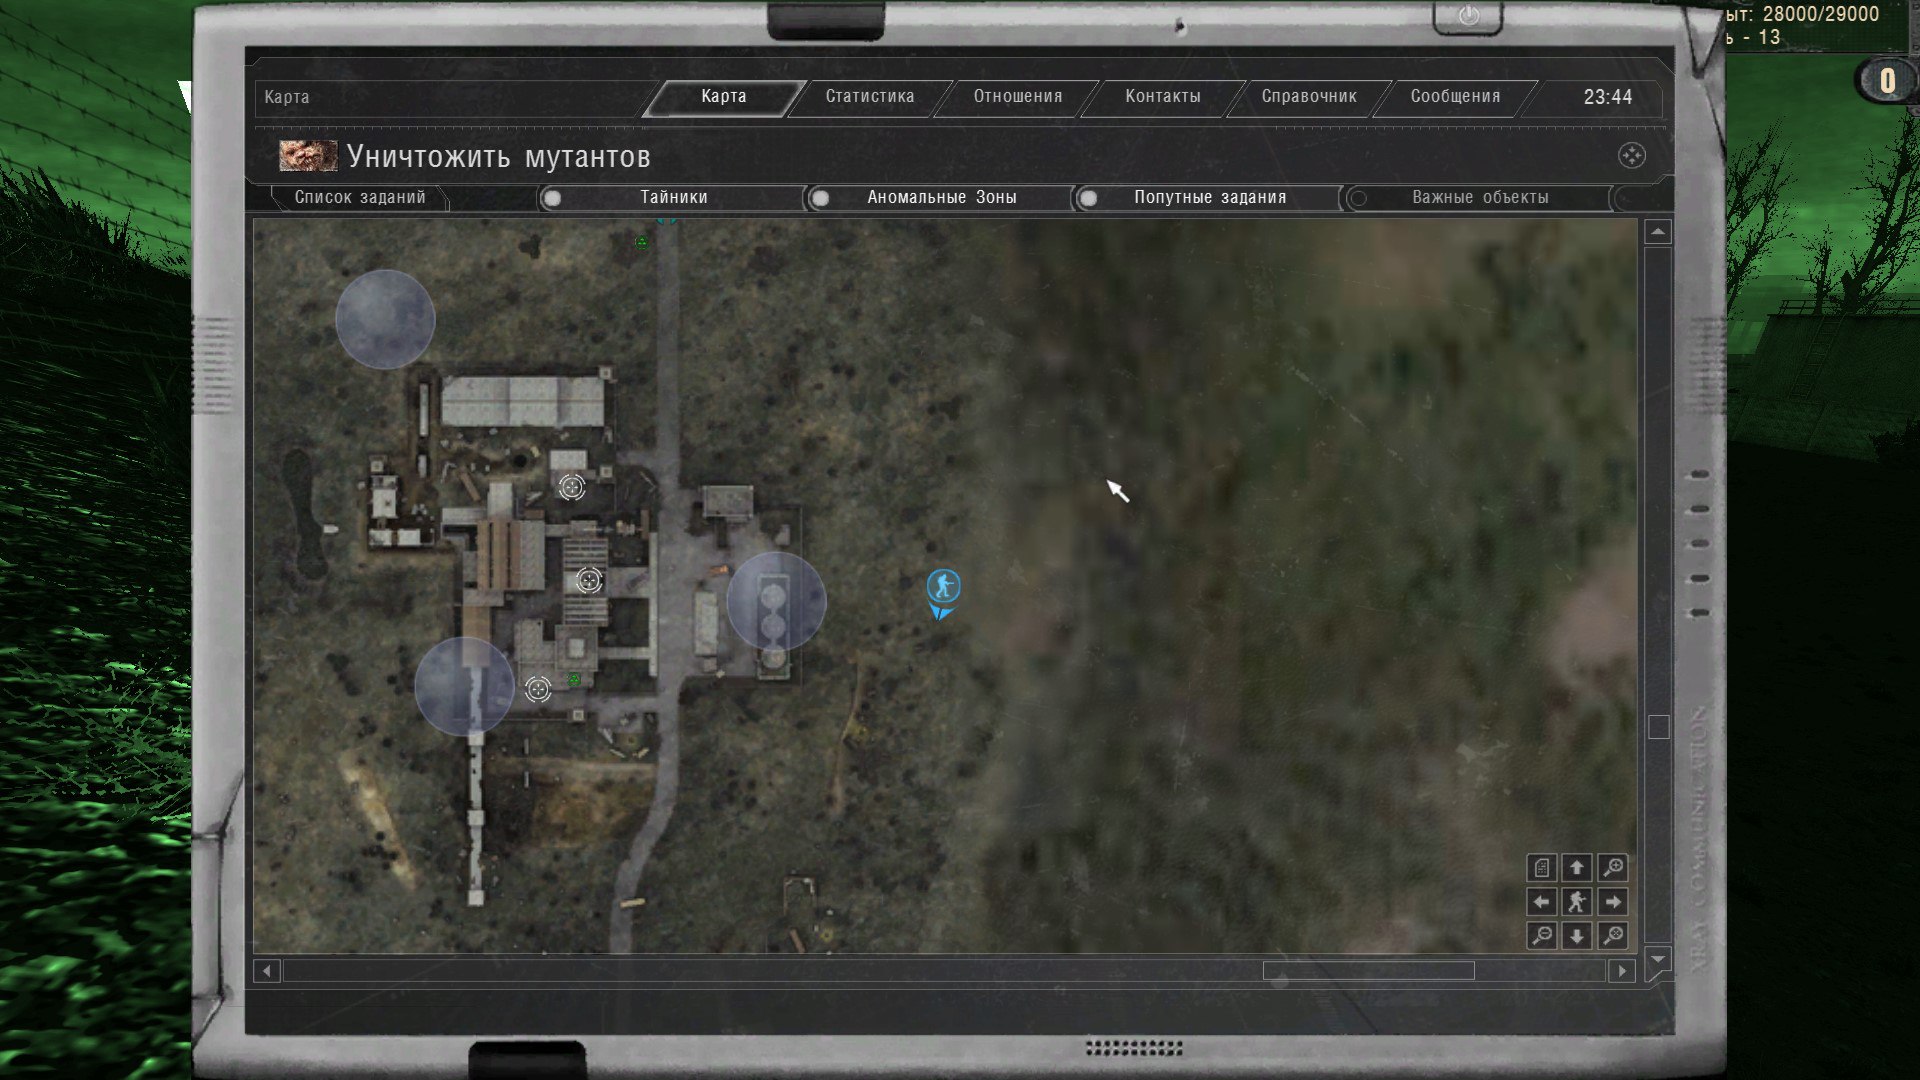Select the anomaly circle over the long narrow structure
Image resolution: width=1920 pixels, height=1080 pixels.
[464, 687]
